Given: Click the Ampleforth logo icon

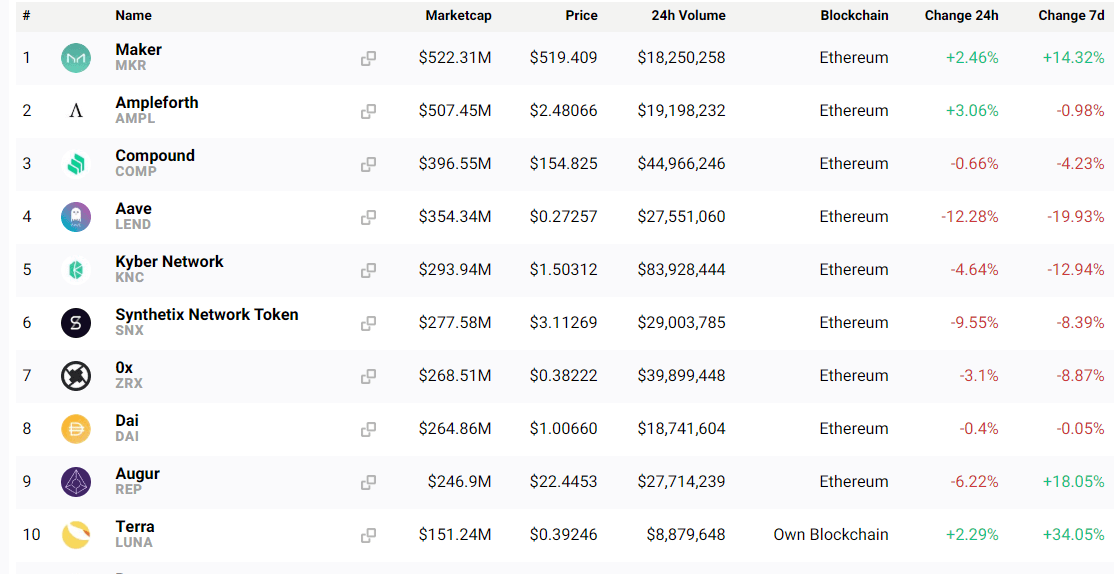Looking at the screenshot, I should (76, 111).
